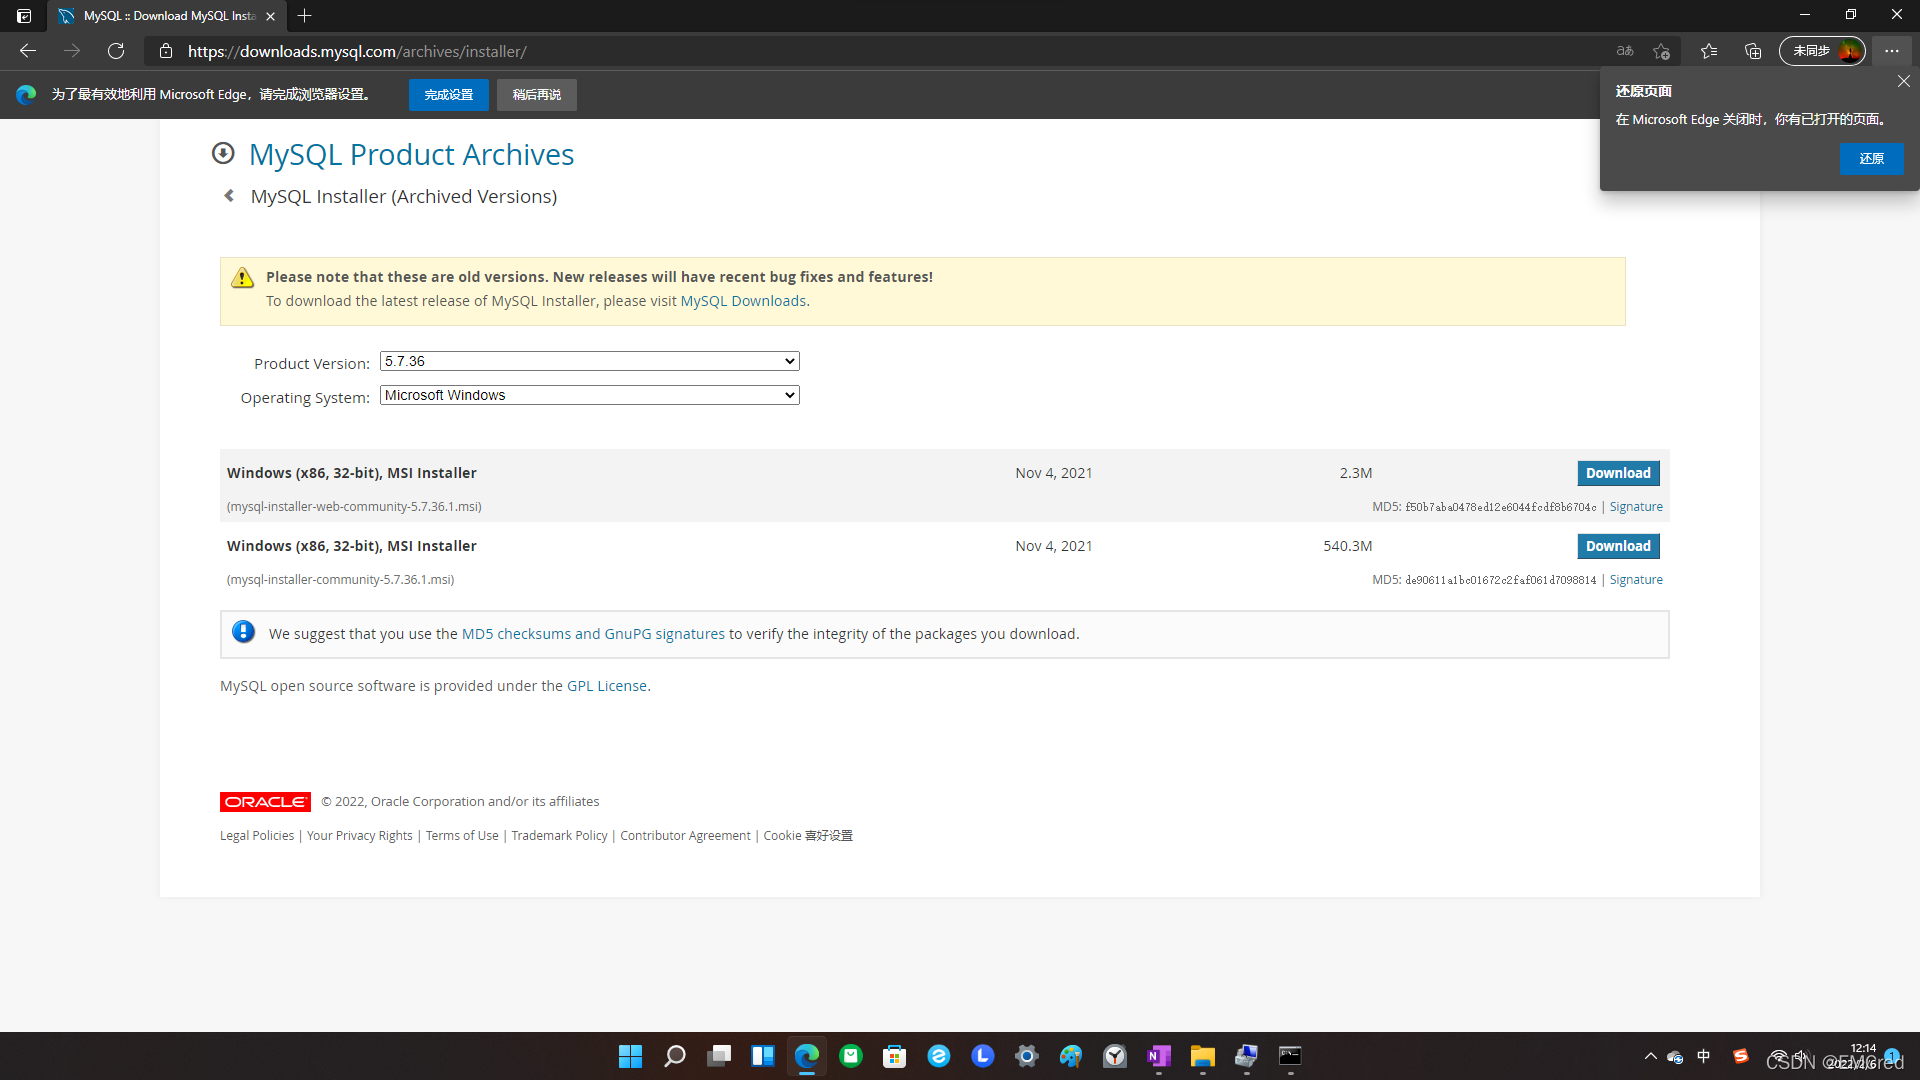This screenshot has height=1080, width=1920.
Task: Open the MySQL Downloads link
Action: tap(743, 301)
